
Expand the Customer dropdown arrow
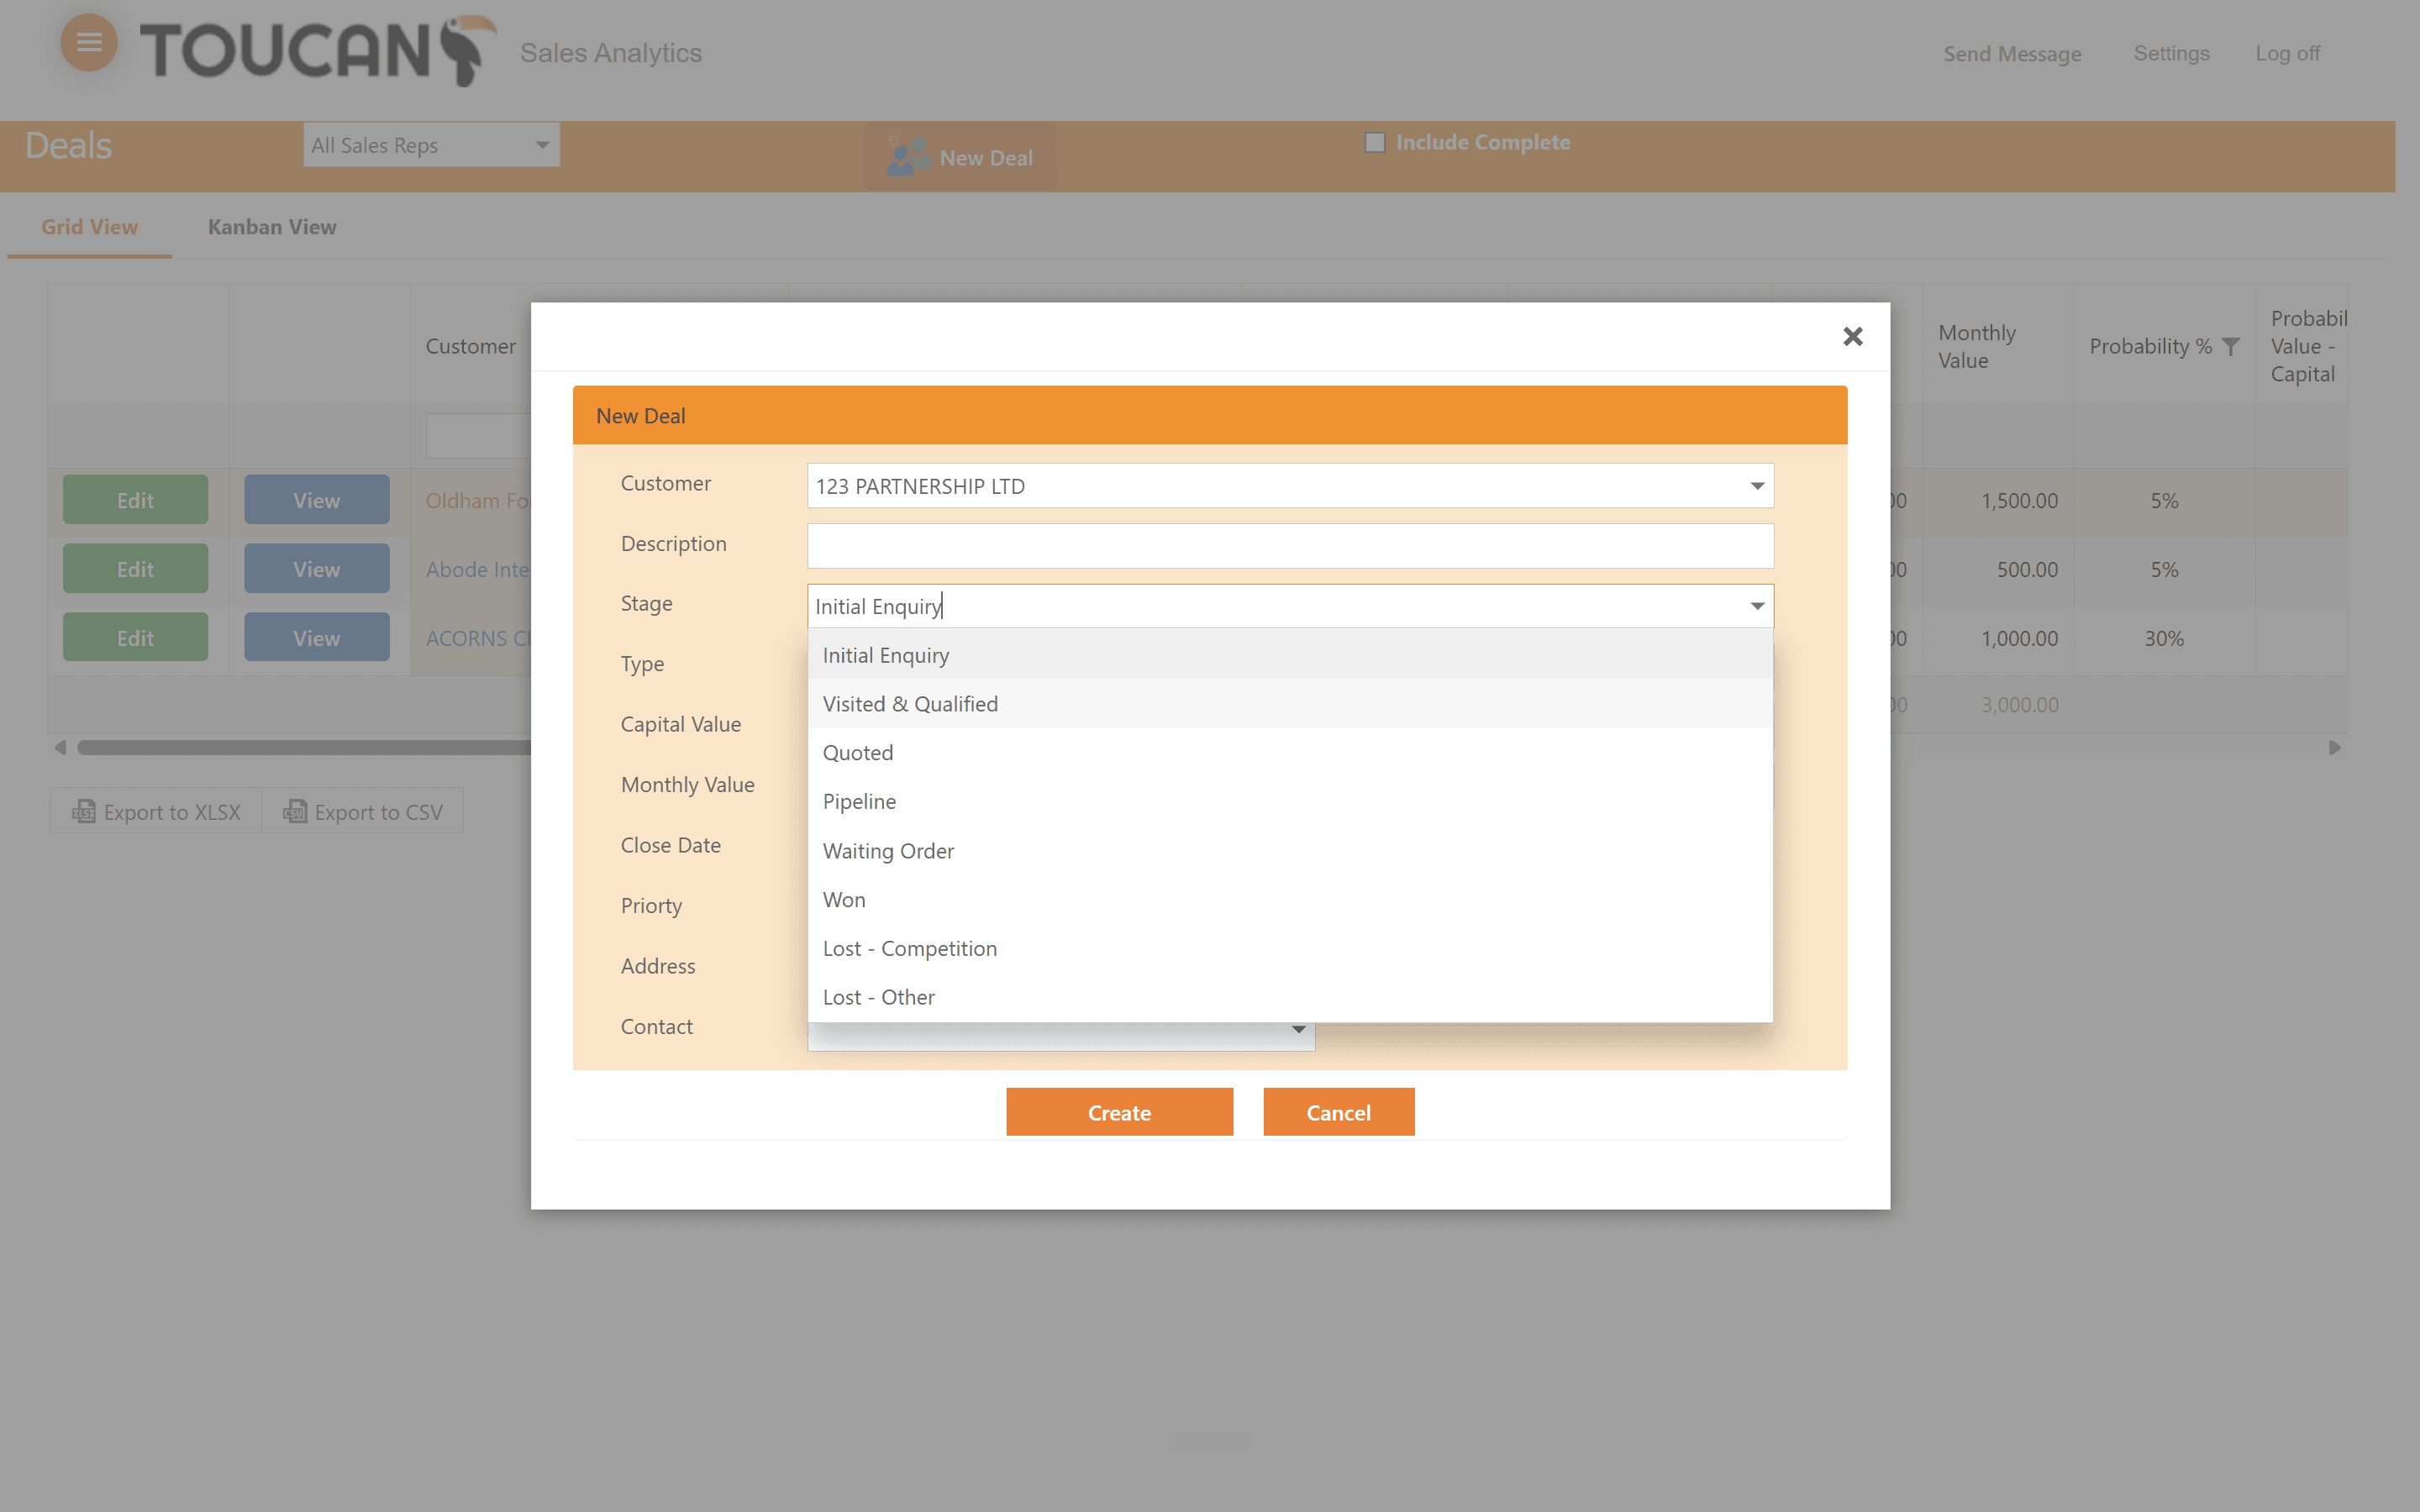(1756, 486)
